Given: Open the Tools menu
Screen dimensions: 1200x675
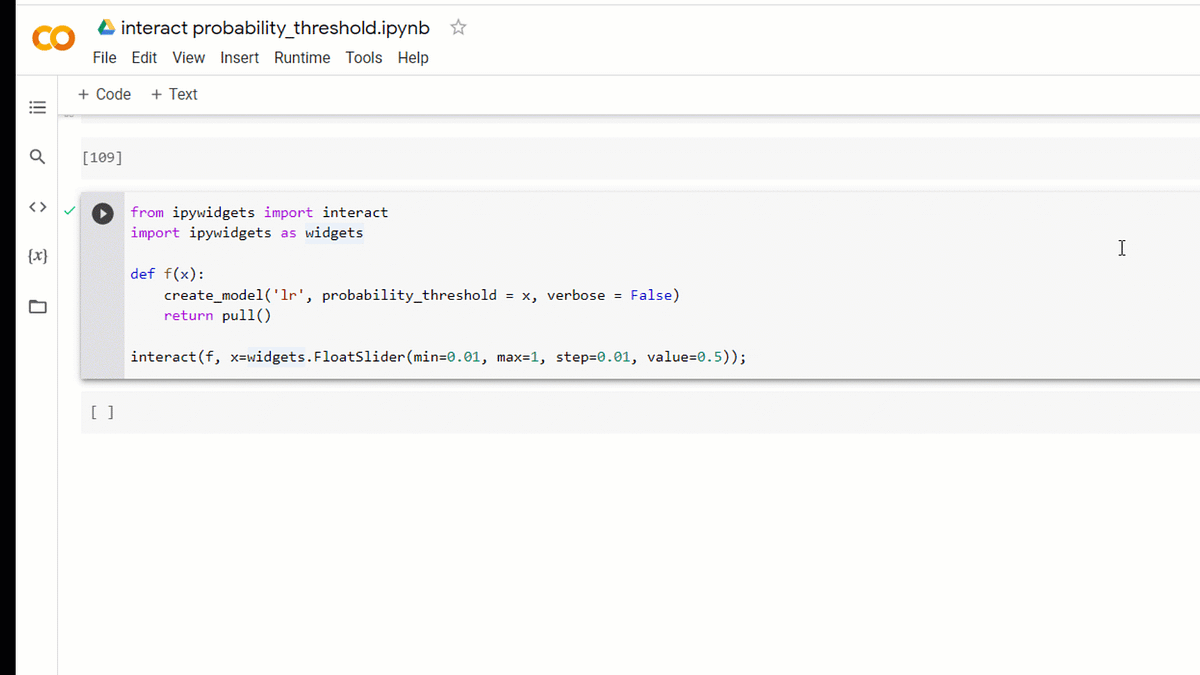Looking at the screenshot, I should 363,57.
